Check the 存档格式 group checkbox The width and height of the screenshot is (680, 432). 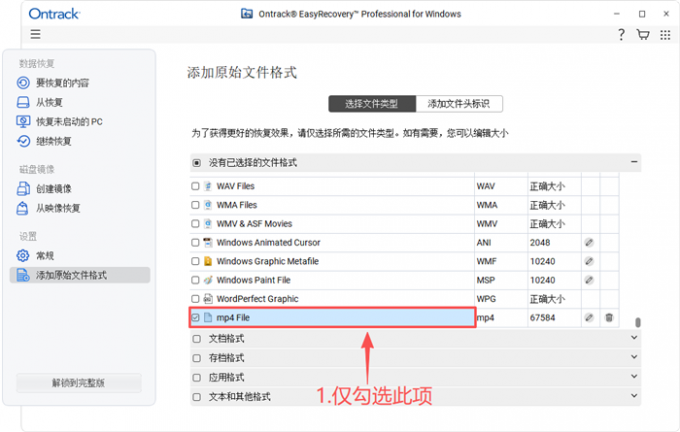(x=197, y=358)
